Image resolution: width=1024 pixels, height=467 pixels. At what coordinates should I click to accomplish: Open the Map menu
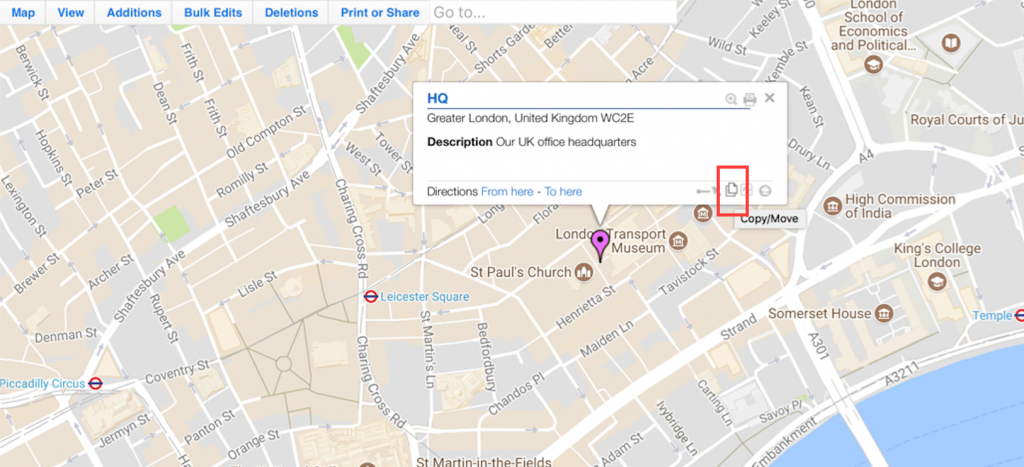23,12
